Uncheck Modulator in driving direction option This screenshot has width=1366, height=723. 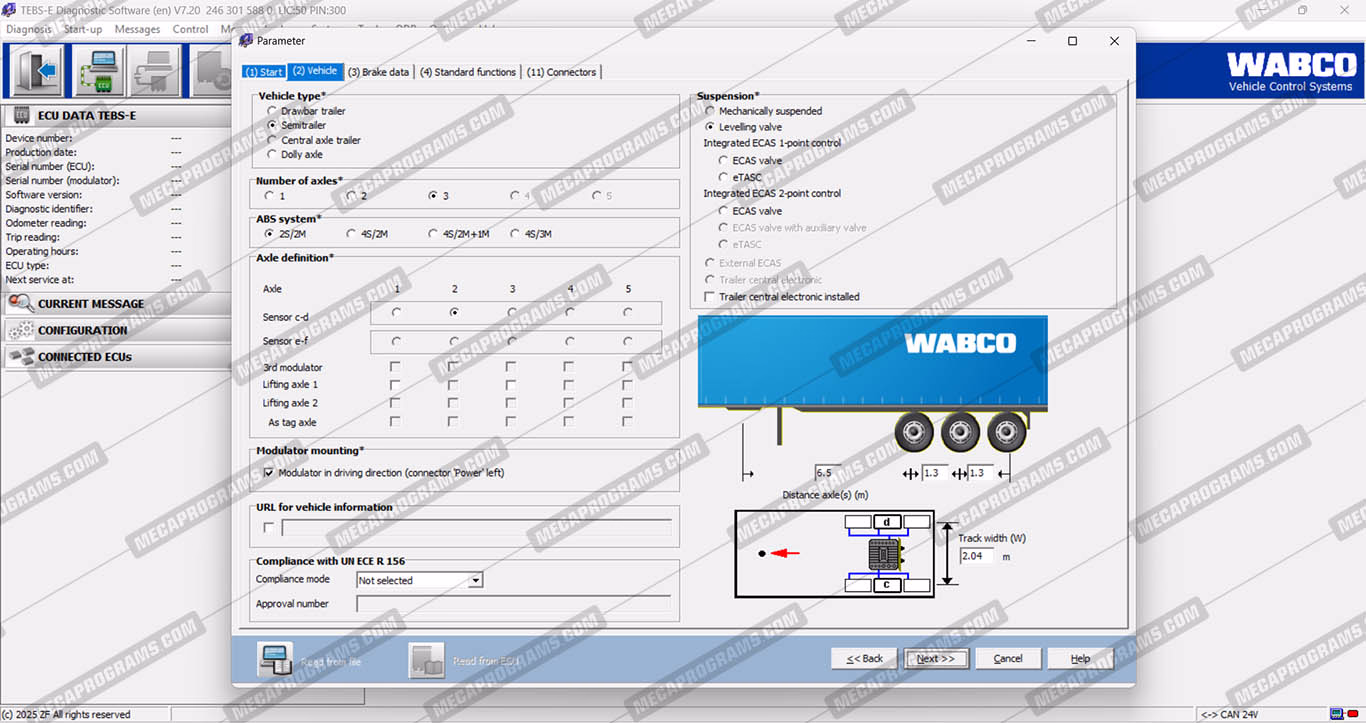(x=268, y=473)
